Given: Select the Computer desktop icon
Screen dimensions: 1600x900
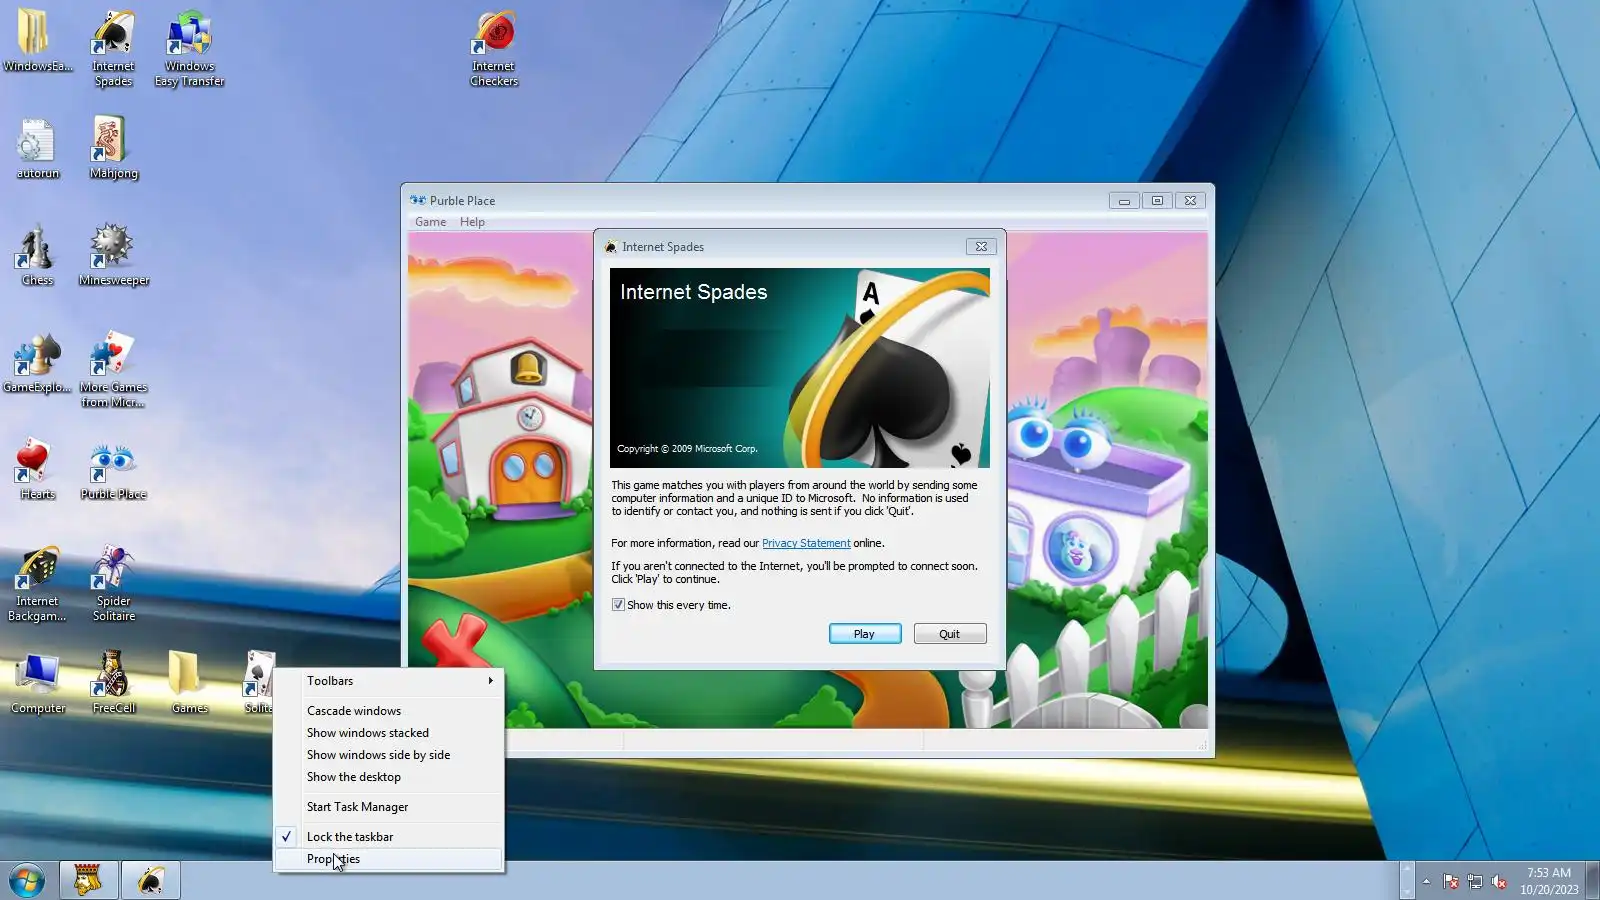Looking at the screenshot, I should coord(37,683).
